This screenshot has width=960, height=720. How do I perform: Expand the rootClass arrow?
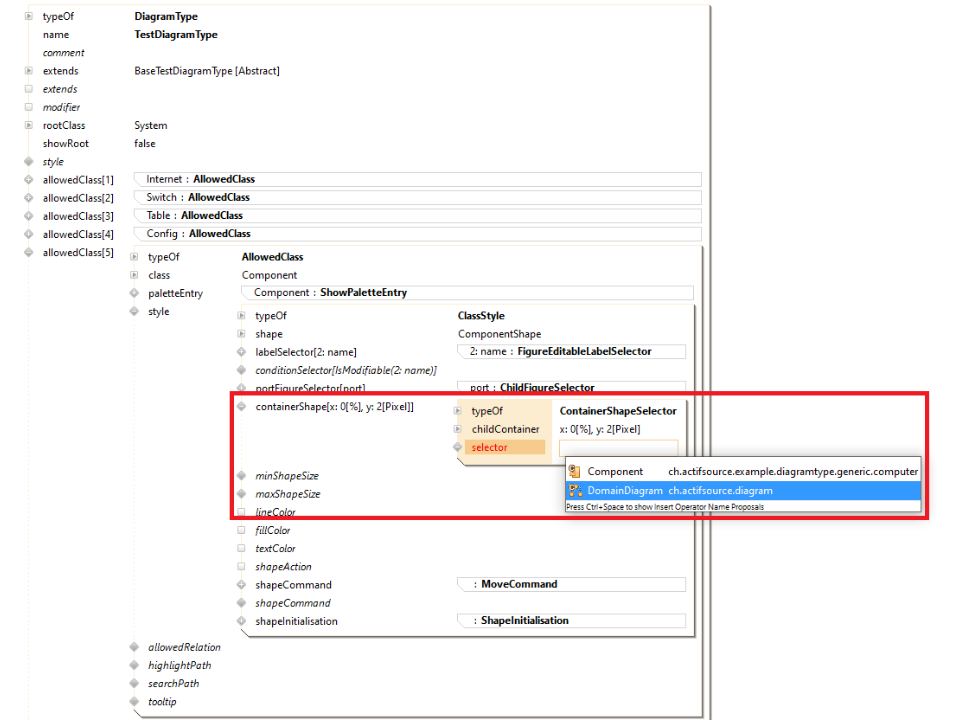point(29,125)
